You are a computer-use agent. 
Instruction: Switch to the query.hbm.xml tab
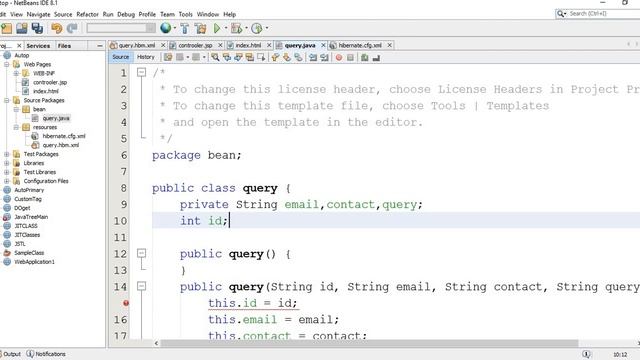[x=136, y=45]
